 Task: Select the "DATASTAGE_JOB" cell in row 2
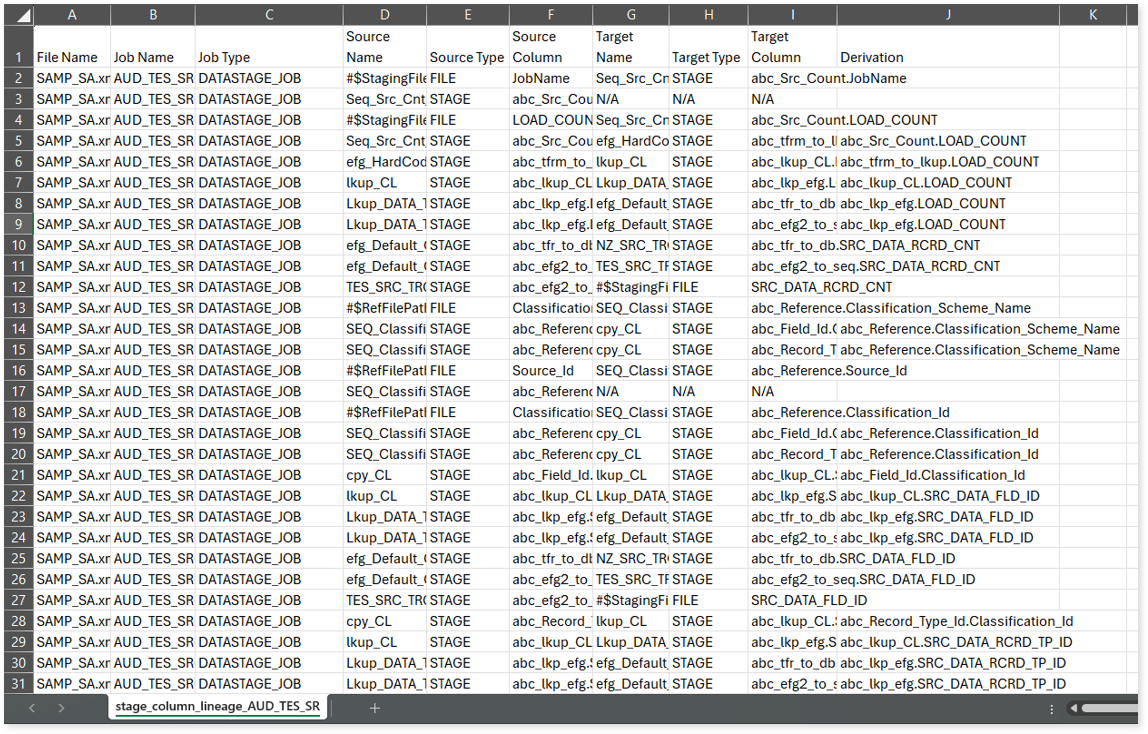tap(269, 78)
